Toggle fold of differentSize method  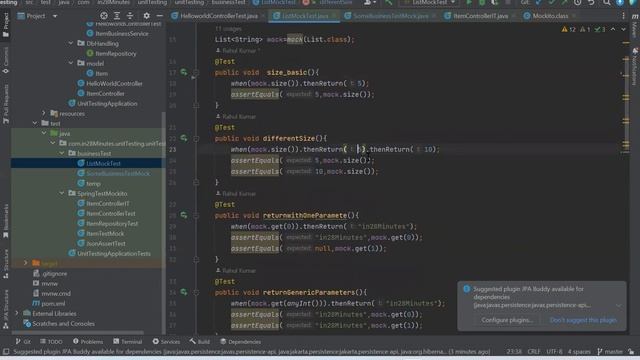click(x=196, y=139)
